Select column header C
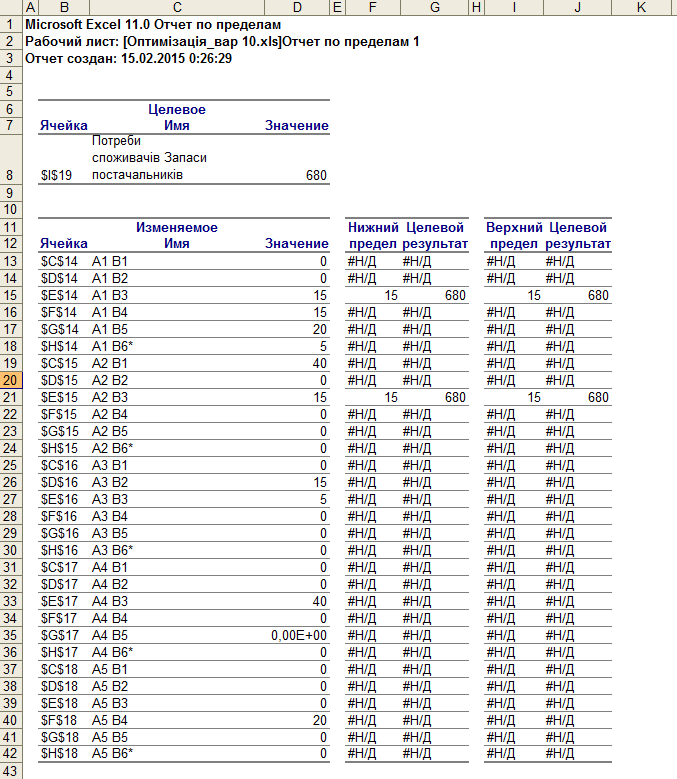The height and width of the screenshot is (779, 677). 177,7
